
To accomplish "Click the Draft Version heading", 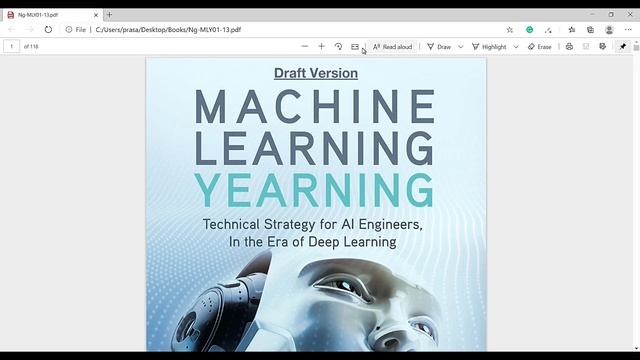I will click(x=316, y=73).
